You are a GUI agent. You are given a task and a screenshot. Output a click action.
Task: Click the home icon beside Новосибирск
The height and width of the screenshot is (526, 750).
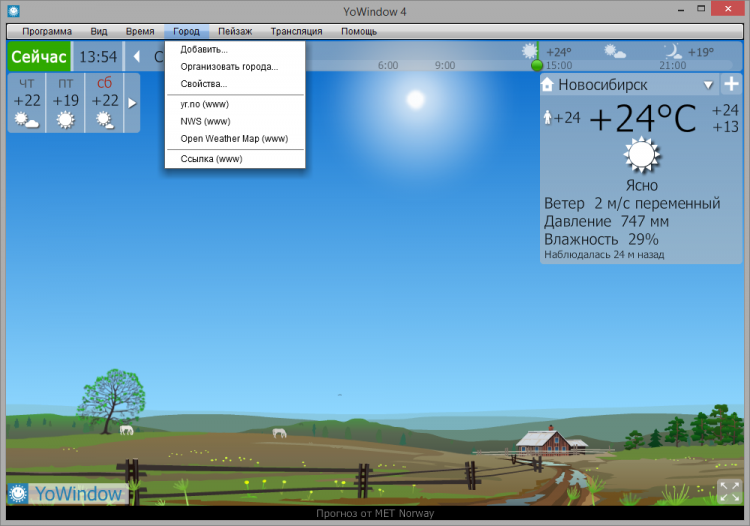click(x=547, y=85)
